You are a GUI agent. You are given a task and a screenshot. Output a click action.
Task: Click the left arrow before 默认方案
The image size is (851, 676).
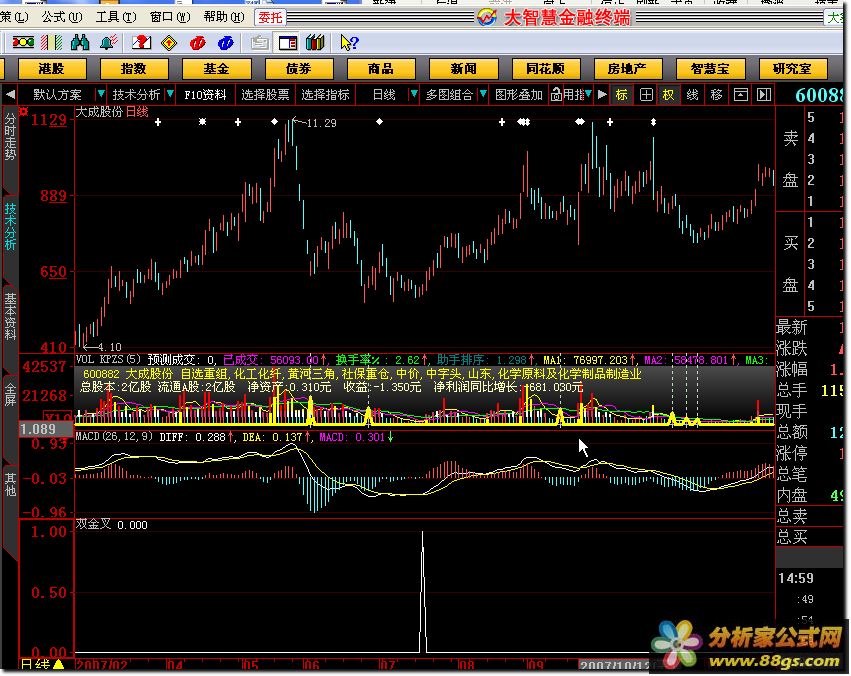point(10,95)
